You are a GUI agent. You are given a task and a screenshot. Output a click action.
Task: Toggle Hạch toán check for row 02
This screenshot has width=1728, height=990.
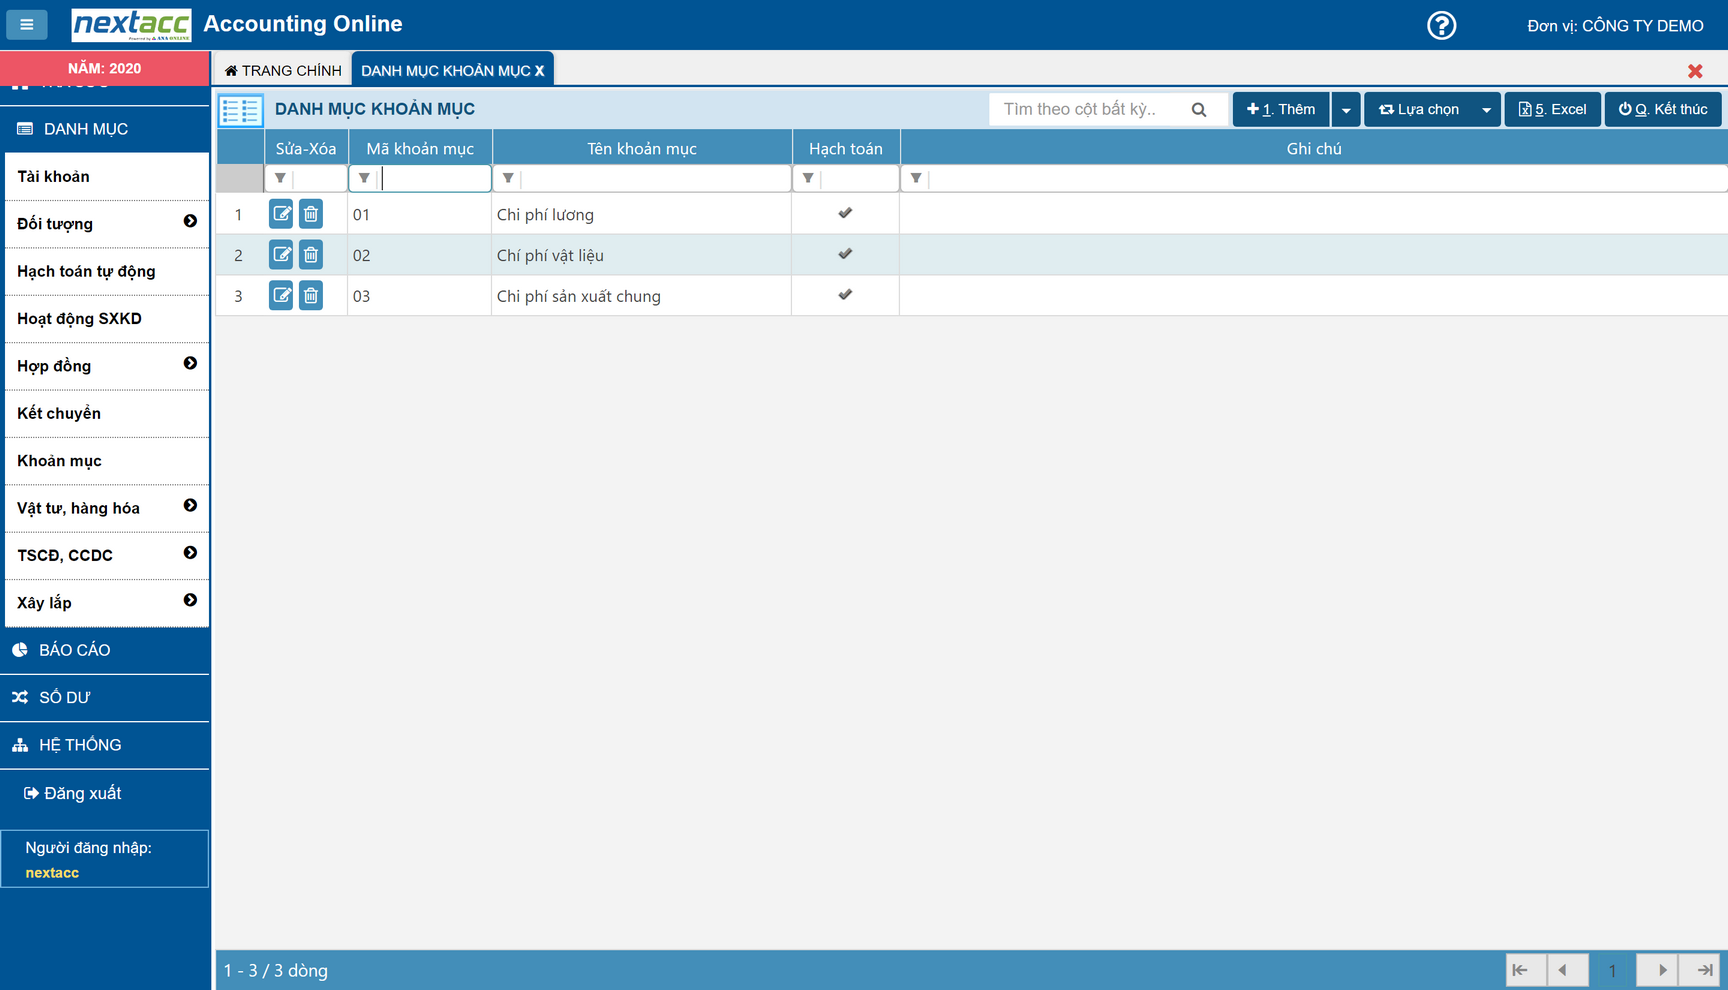pyautogui.click(x=845, y=254)
